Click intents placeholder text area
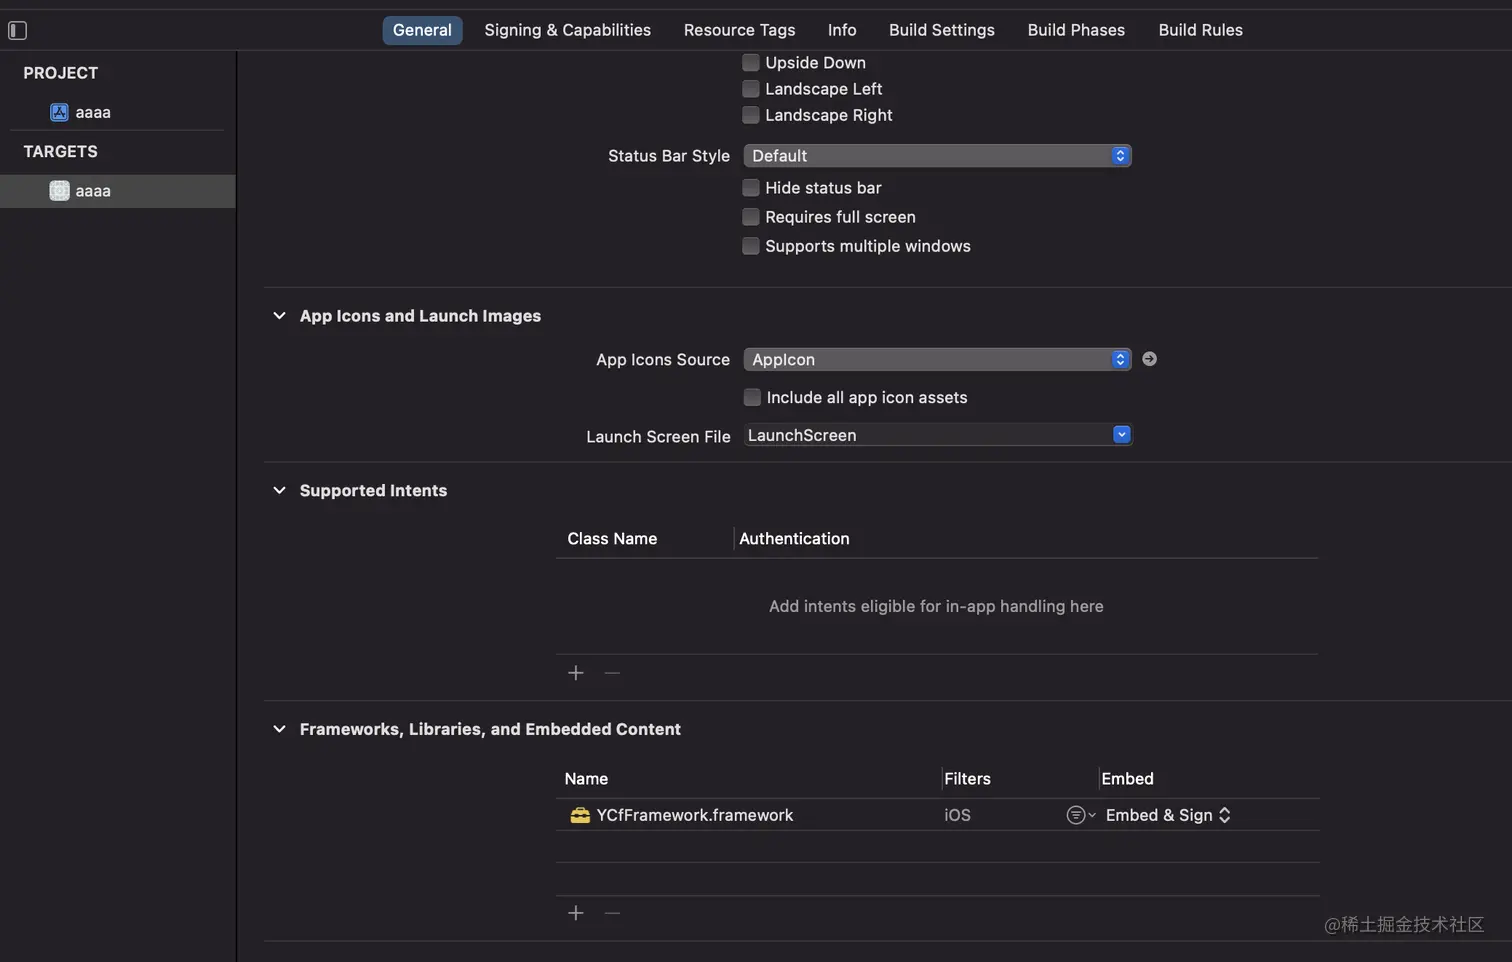The height and width of the screenshot is (962, 1512). [x=936, y=606]
